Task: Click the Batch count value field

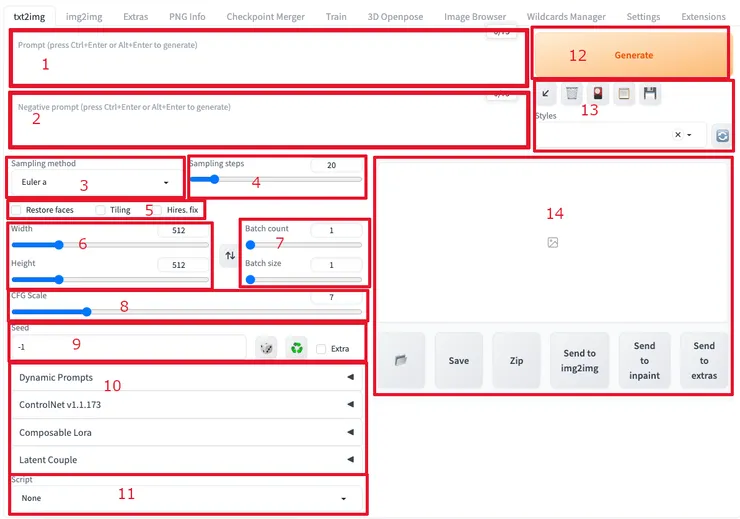Action: point(336,230)
